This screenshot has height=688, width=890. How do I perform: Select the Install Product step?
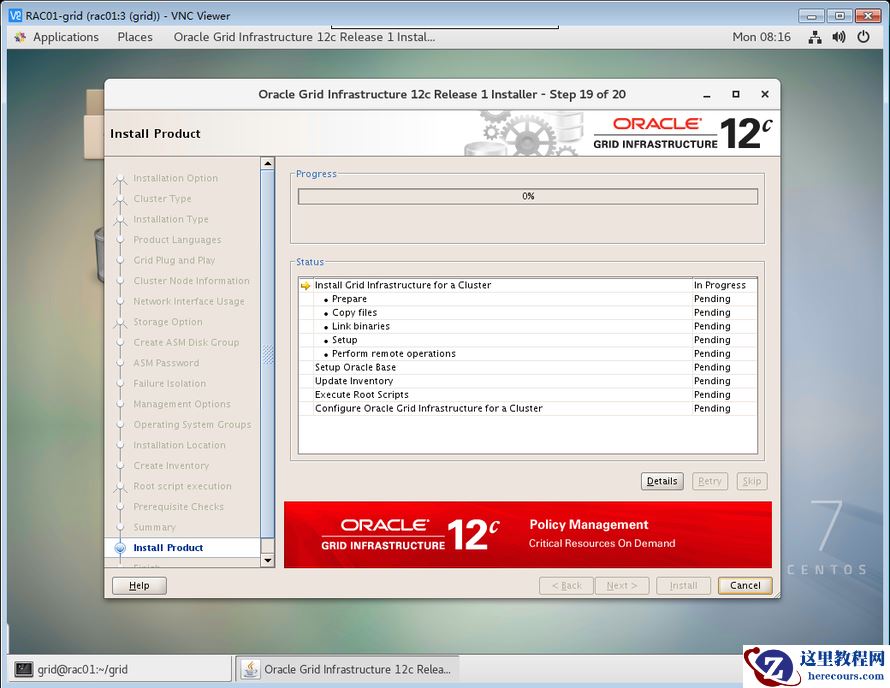coord(168,548)
